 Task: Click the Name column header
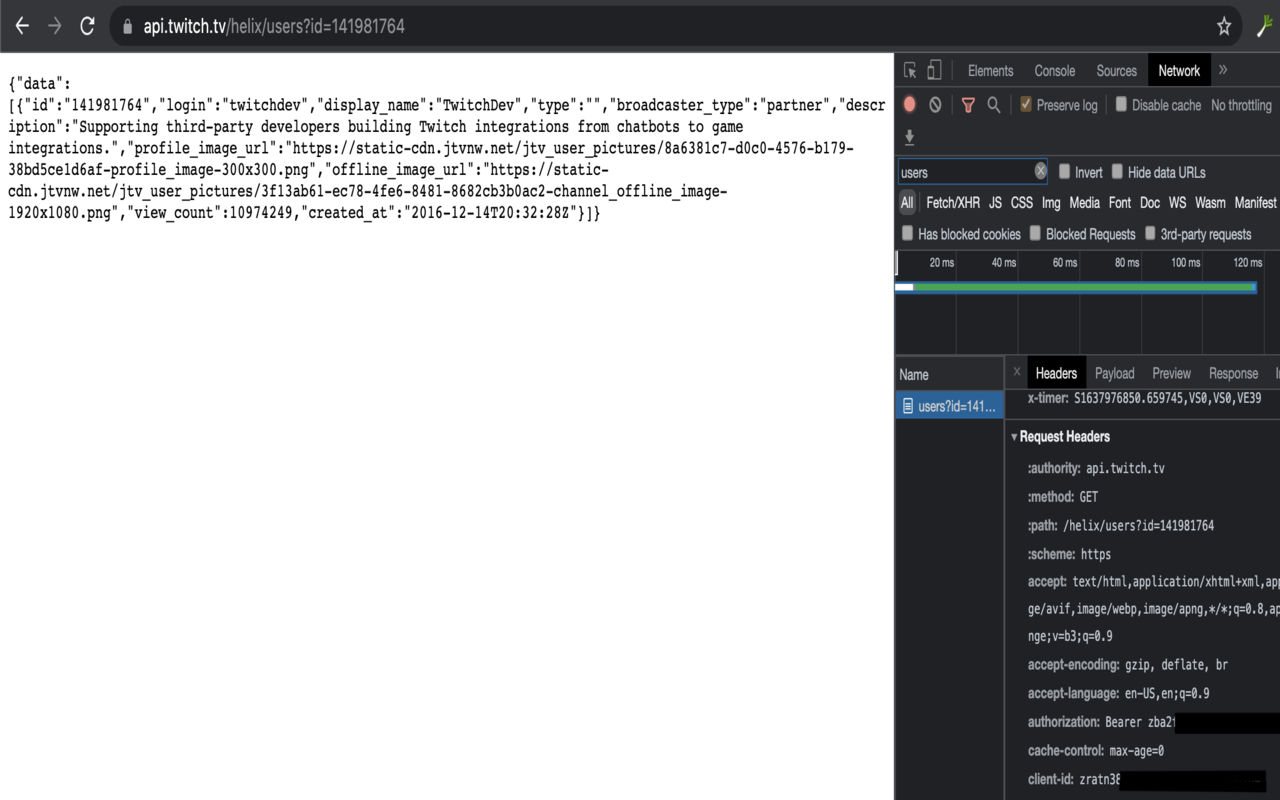(x=949, y=374)
